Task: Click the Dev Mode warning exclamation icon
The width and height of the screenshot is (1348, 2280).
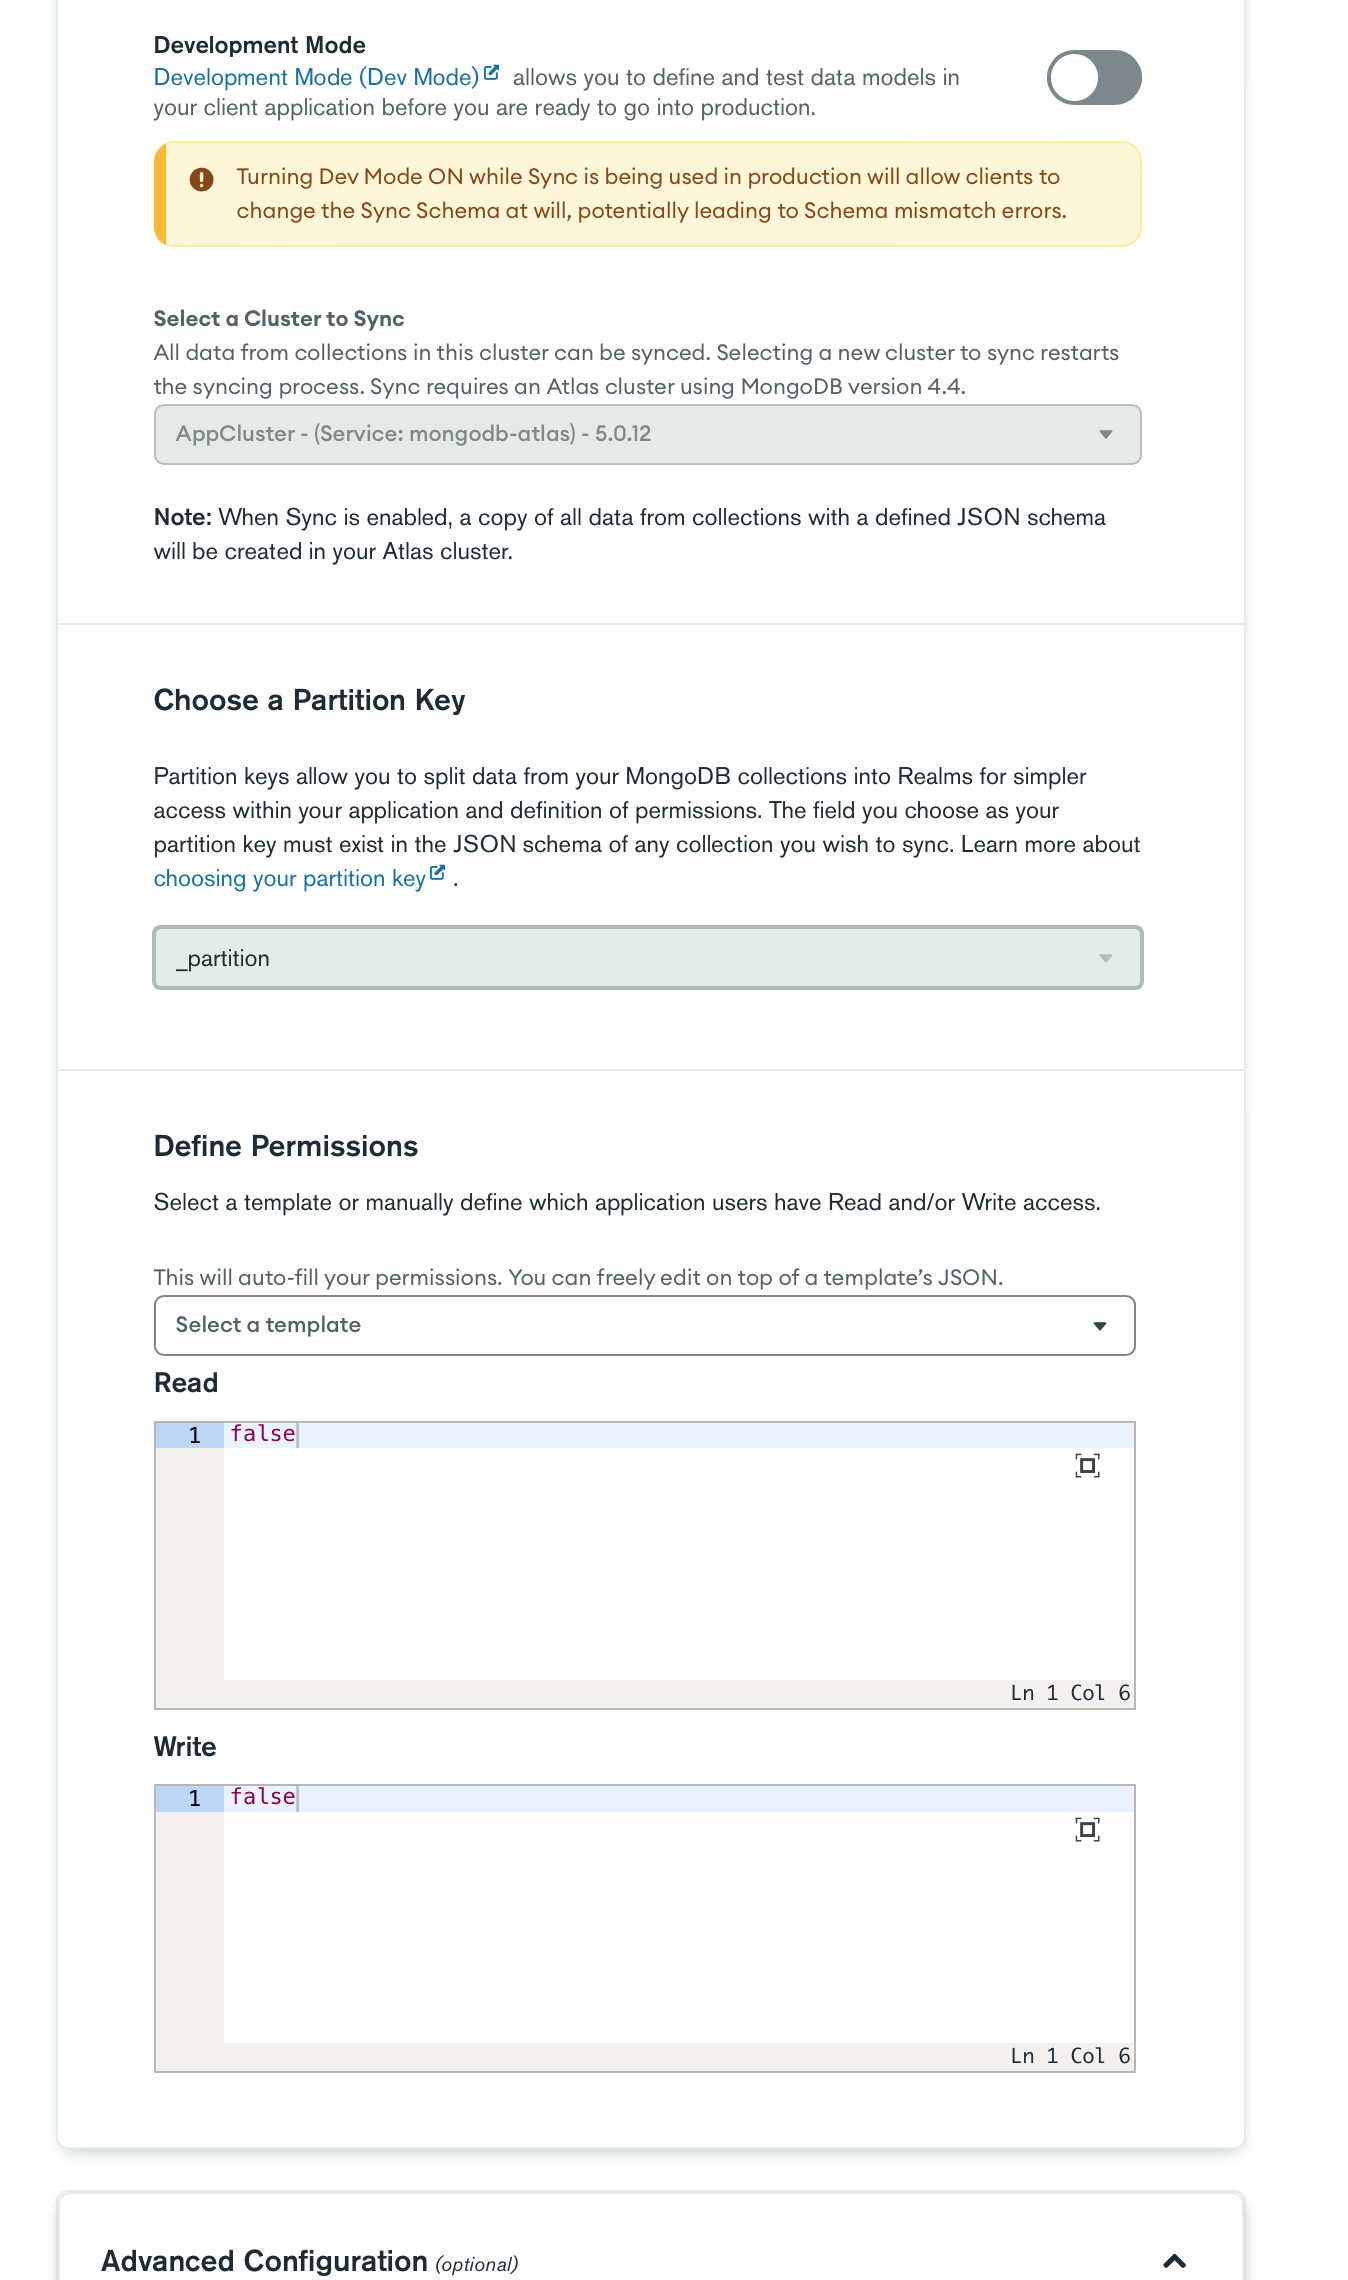Action: tap(202, 179)
